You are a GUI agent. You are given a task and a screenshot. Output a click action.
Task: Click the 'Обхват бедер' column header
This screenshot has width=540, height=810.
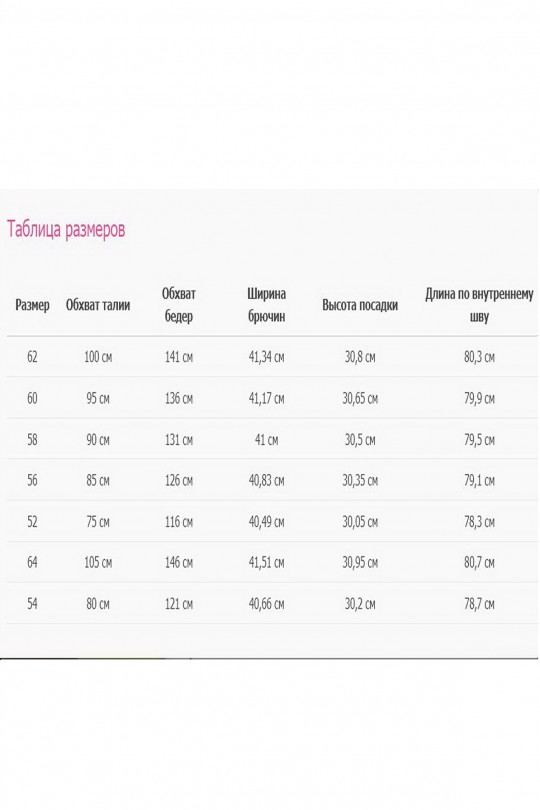(x=179, y=305)
